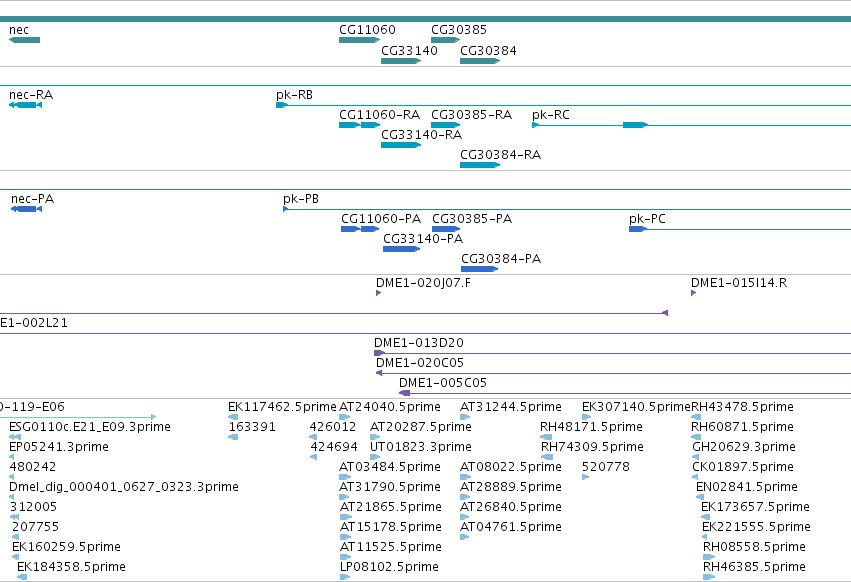Screen dimensions: 851x582
Task: Select the nec gene feature
Action: coord(24,40)
